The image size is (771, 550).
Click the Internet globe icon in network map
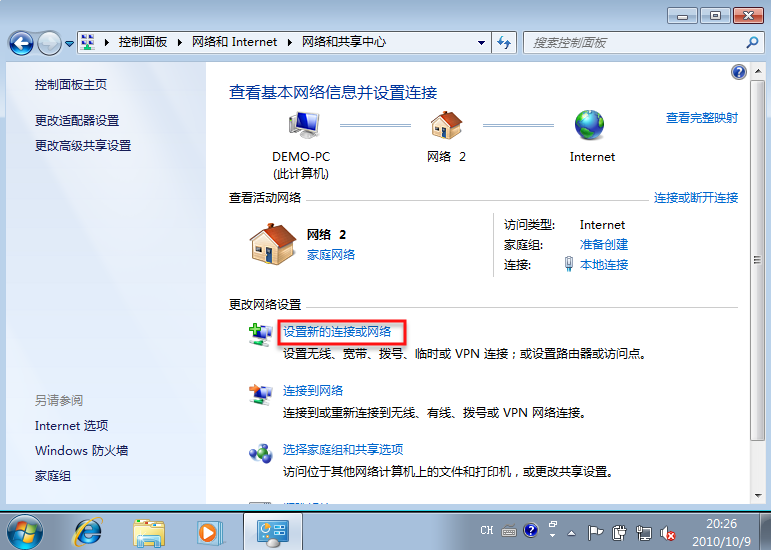[x=591, y=125]
